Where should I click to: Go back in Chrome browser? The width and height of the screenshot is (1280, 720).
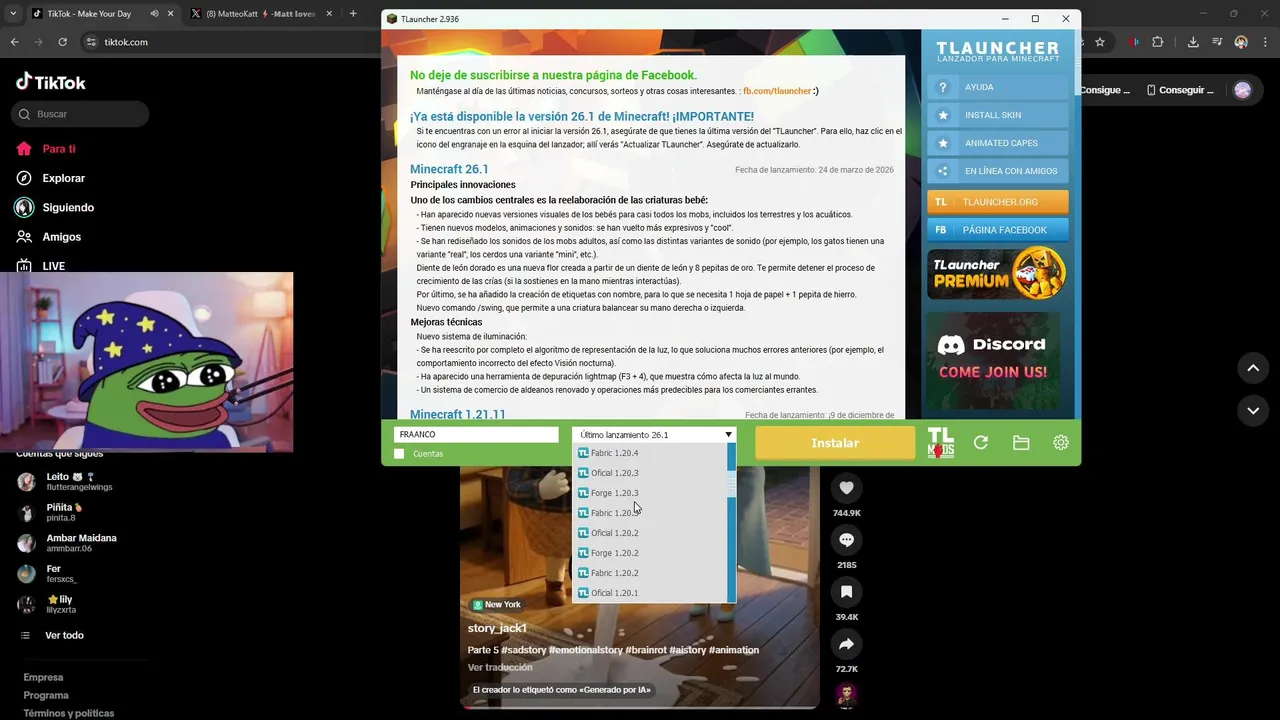coord(14,42)
